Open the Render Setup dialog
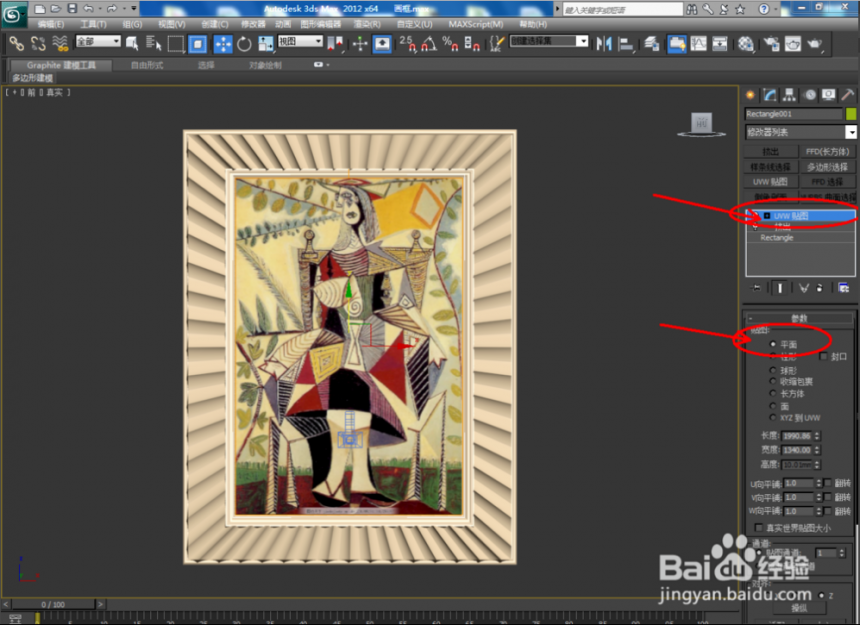860x625 pixels. 772,44
